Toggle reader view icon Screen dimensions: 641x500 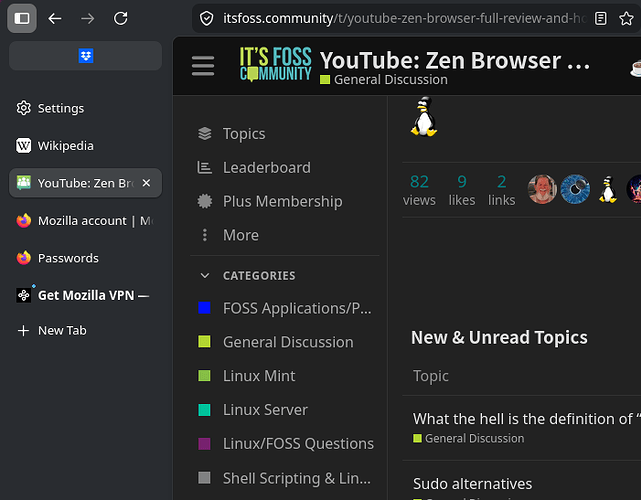[600, 18]
